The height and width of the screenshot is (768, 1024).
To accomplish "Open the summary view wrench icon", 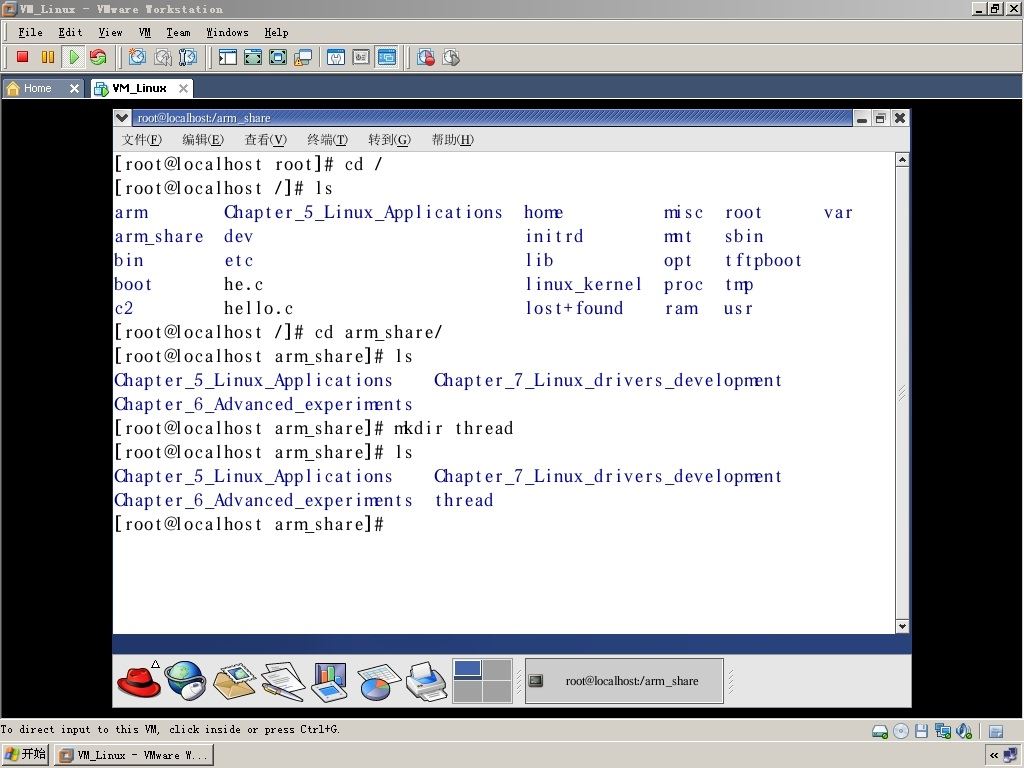I will (x=336, y=57).
